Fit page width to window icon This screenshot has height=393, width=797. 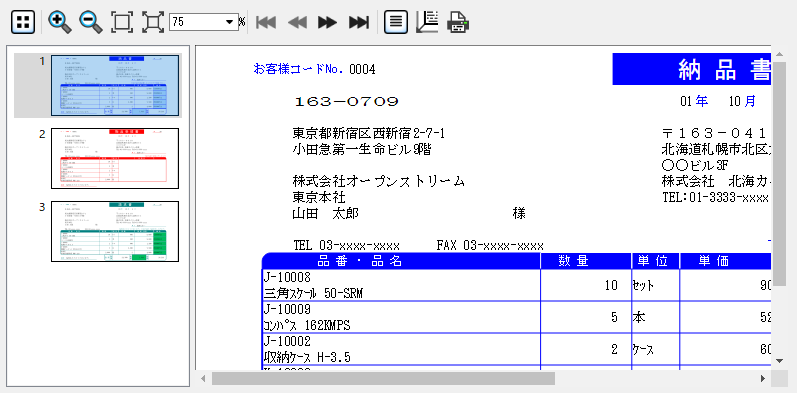pyautogui.click(x=152, y=22)
